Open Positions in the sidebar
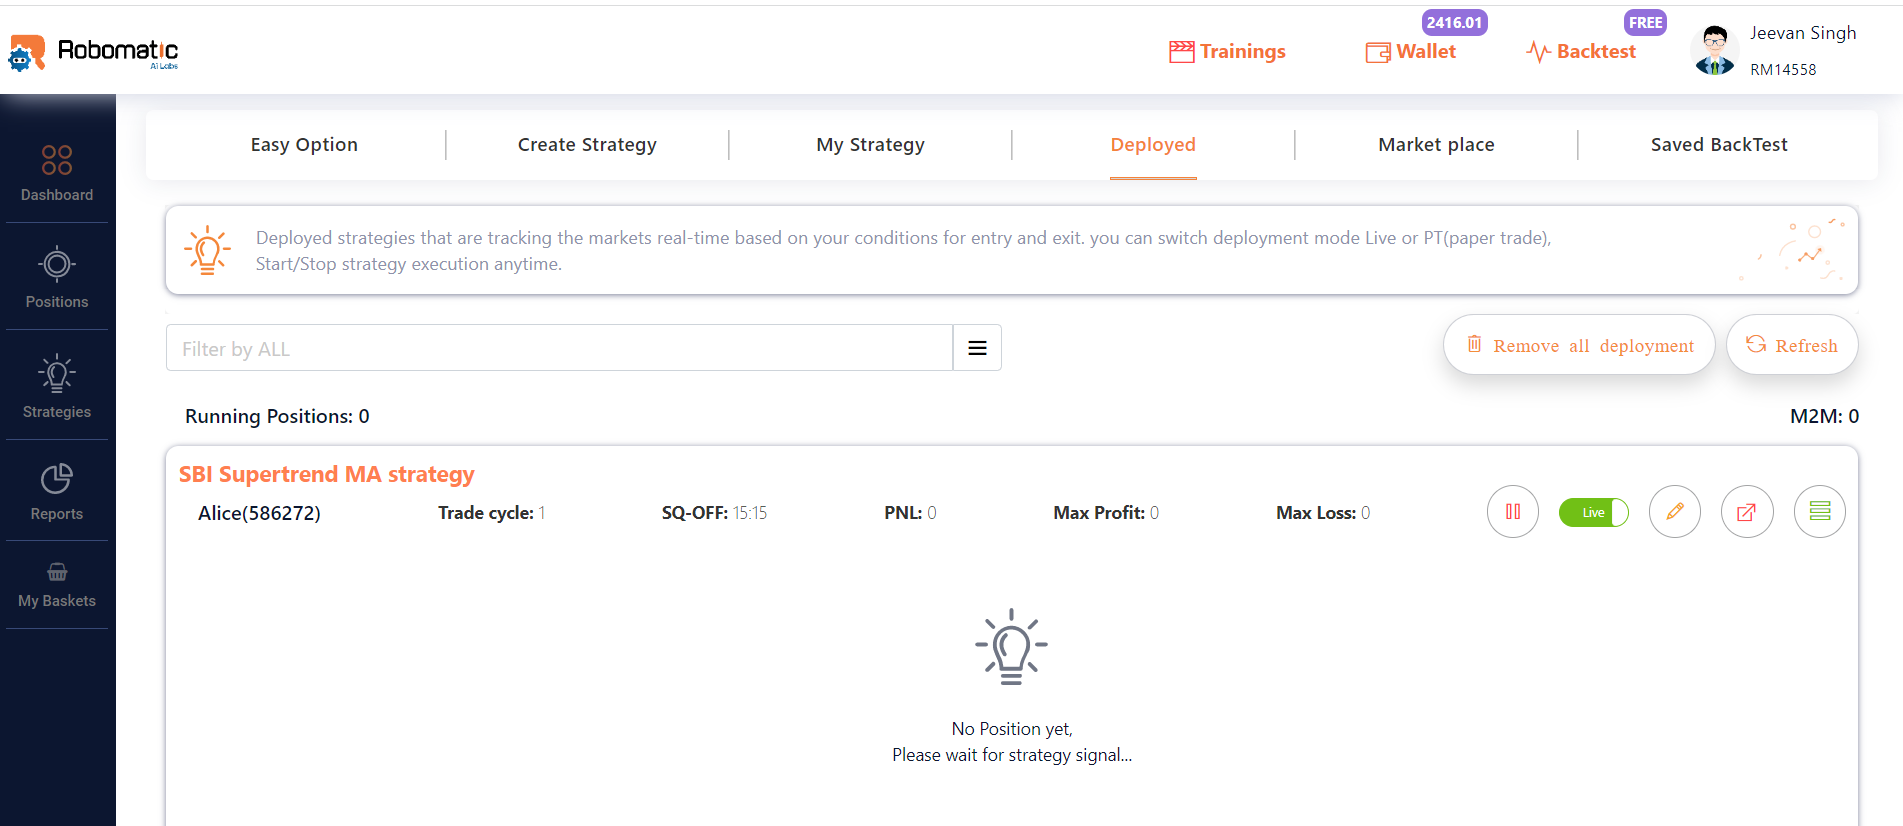Viewport: 1903px width, 826px height. pyautogui.click(x=57, y=278)
